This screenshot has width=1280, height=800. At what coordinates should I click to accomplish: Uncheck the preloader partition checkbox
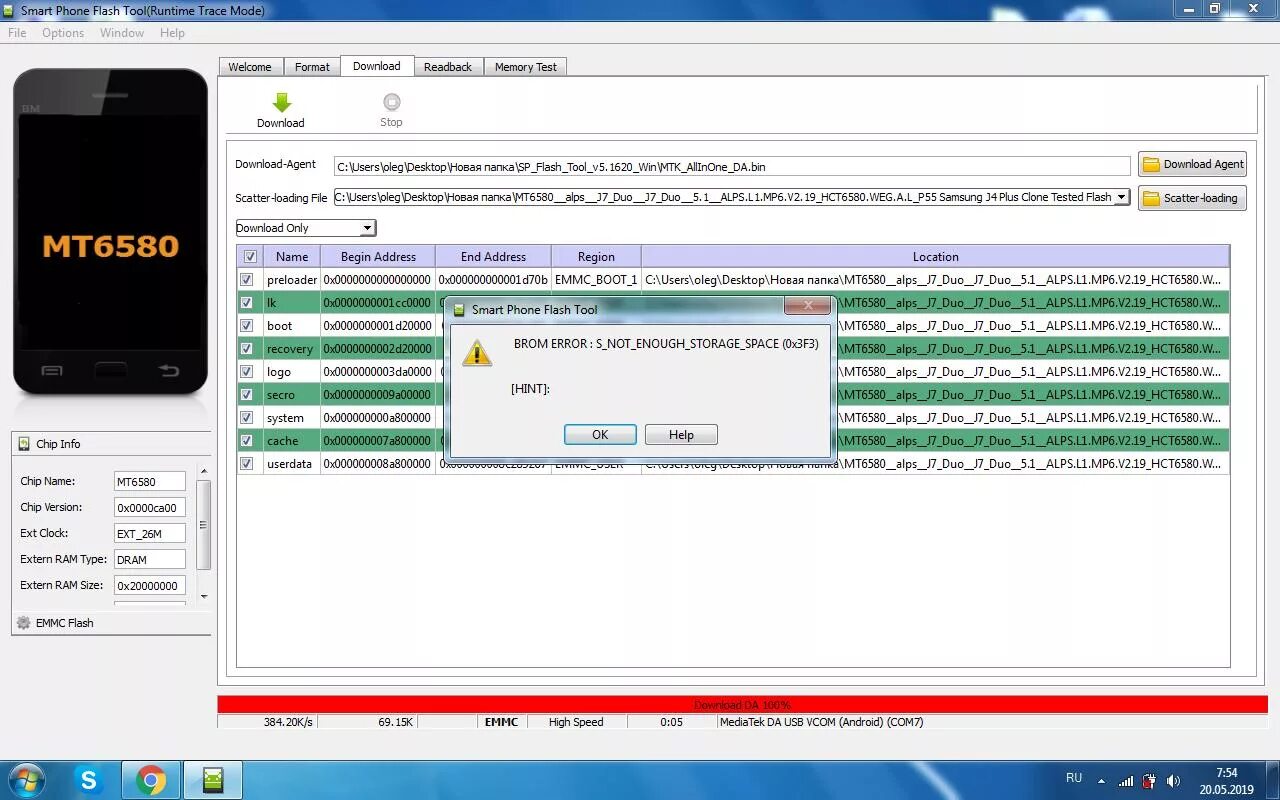pyautogui.click(x=247, y=280)
